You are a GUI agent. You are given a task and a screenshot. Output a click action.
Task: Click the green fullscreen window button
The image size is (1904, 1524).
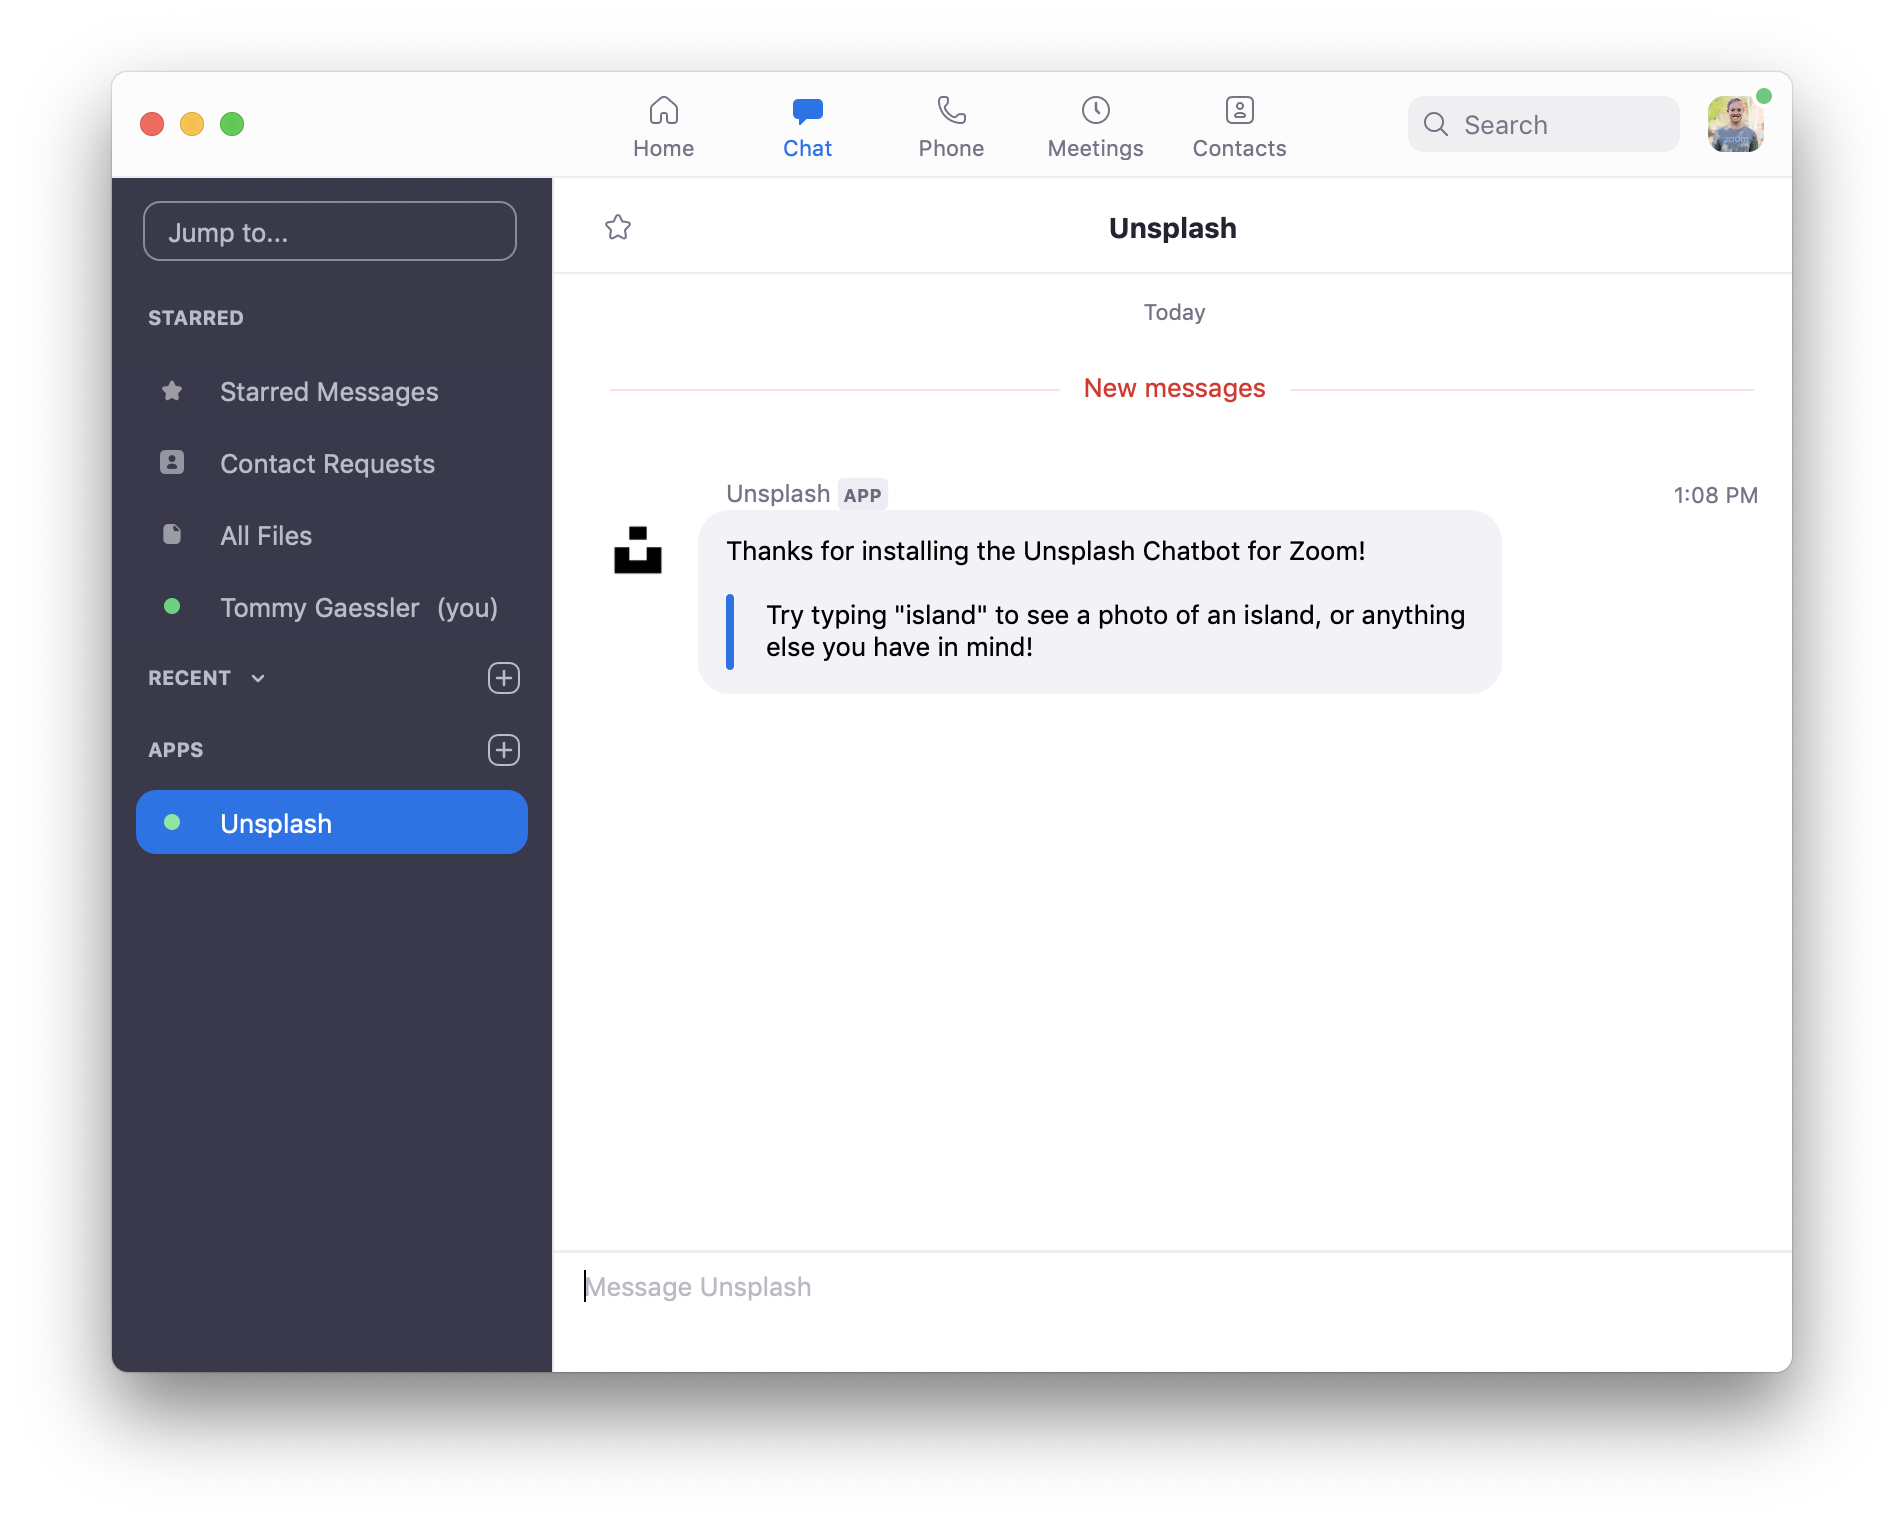pyautogui.click(x=232, y=124)
